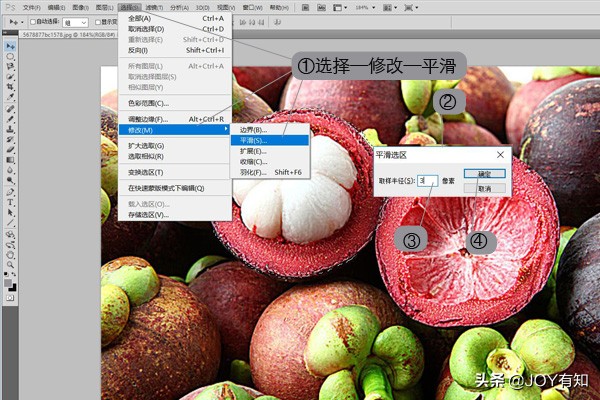Select the Clone Stamp tool
This screenshot has width=600, height=400.
coord(10,129)
